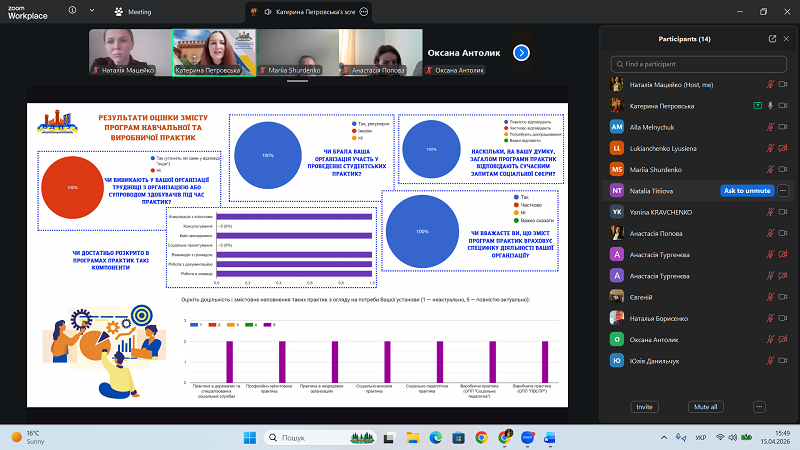
Task: Toggle microphone for Наталія Мацейко (Host, me)
Action: click(770, 85)
